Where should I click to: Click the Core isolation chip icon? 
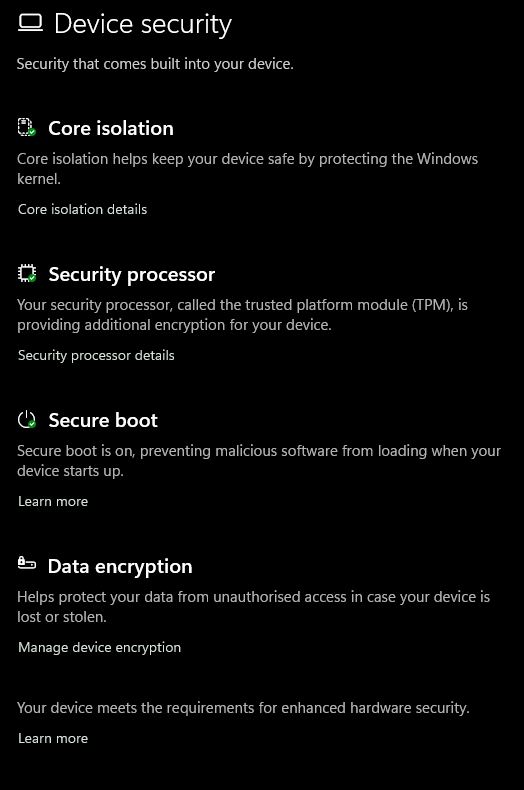click(27, 127)
